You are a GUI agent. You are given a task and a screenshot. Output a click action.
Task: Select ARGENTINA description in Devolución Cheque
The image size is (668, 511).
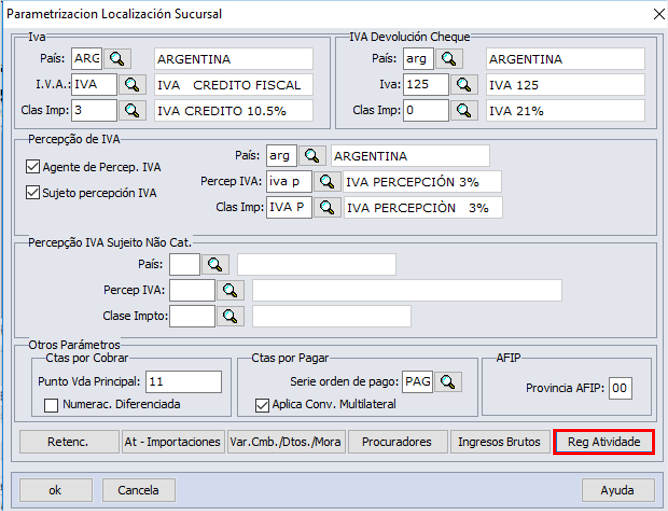[x=565, y=59]
